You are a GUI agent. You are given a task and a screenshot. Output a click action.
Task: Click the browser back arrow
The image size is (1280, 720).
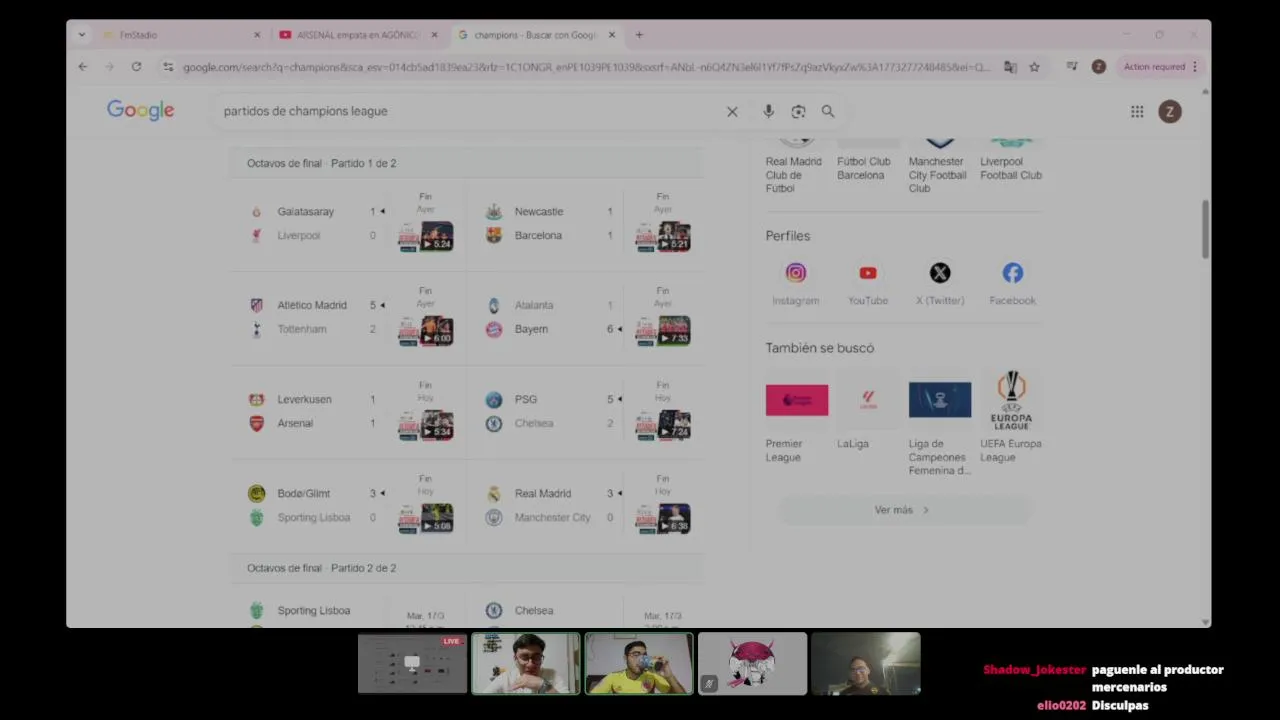83,67
